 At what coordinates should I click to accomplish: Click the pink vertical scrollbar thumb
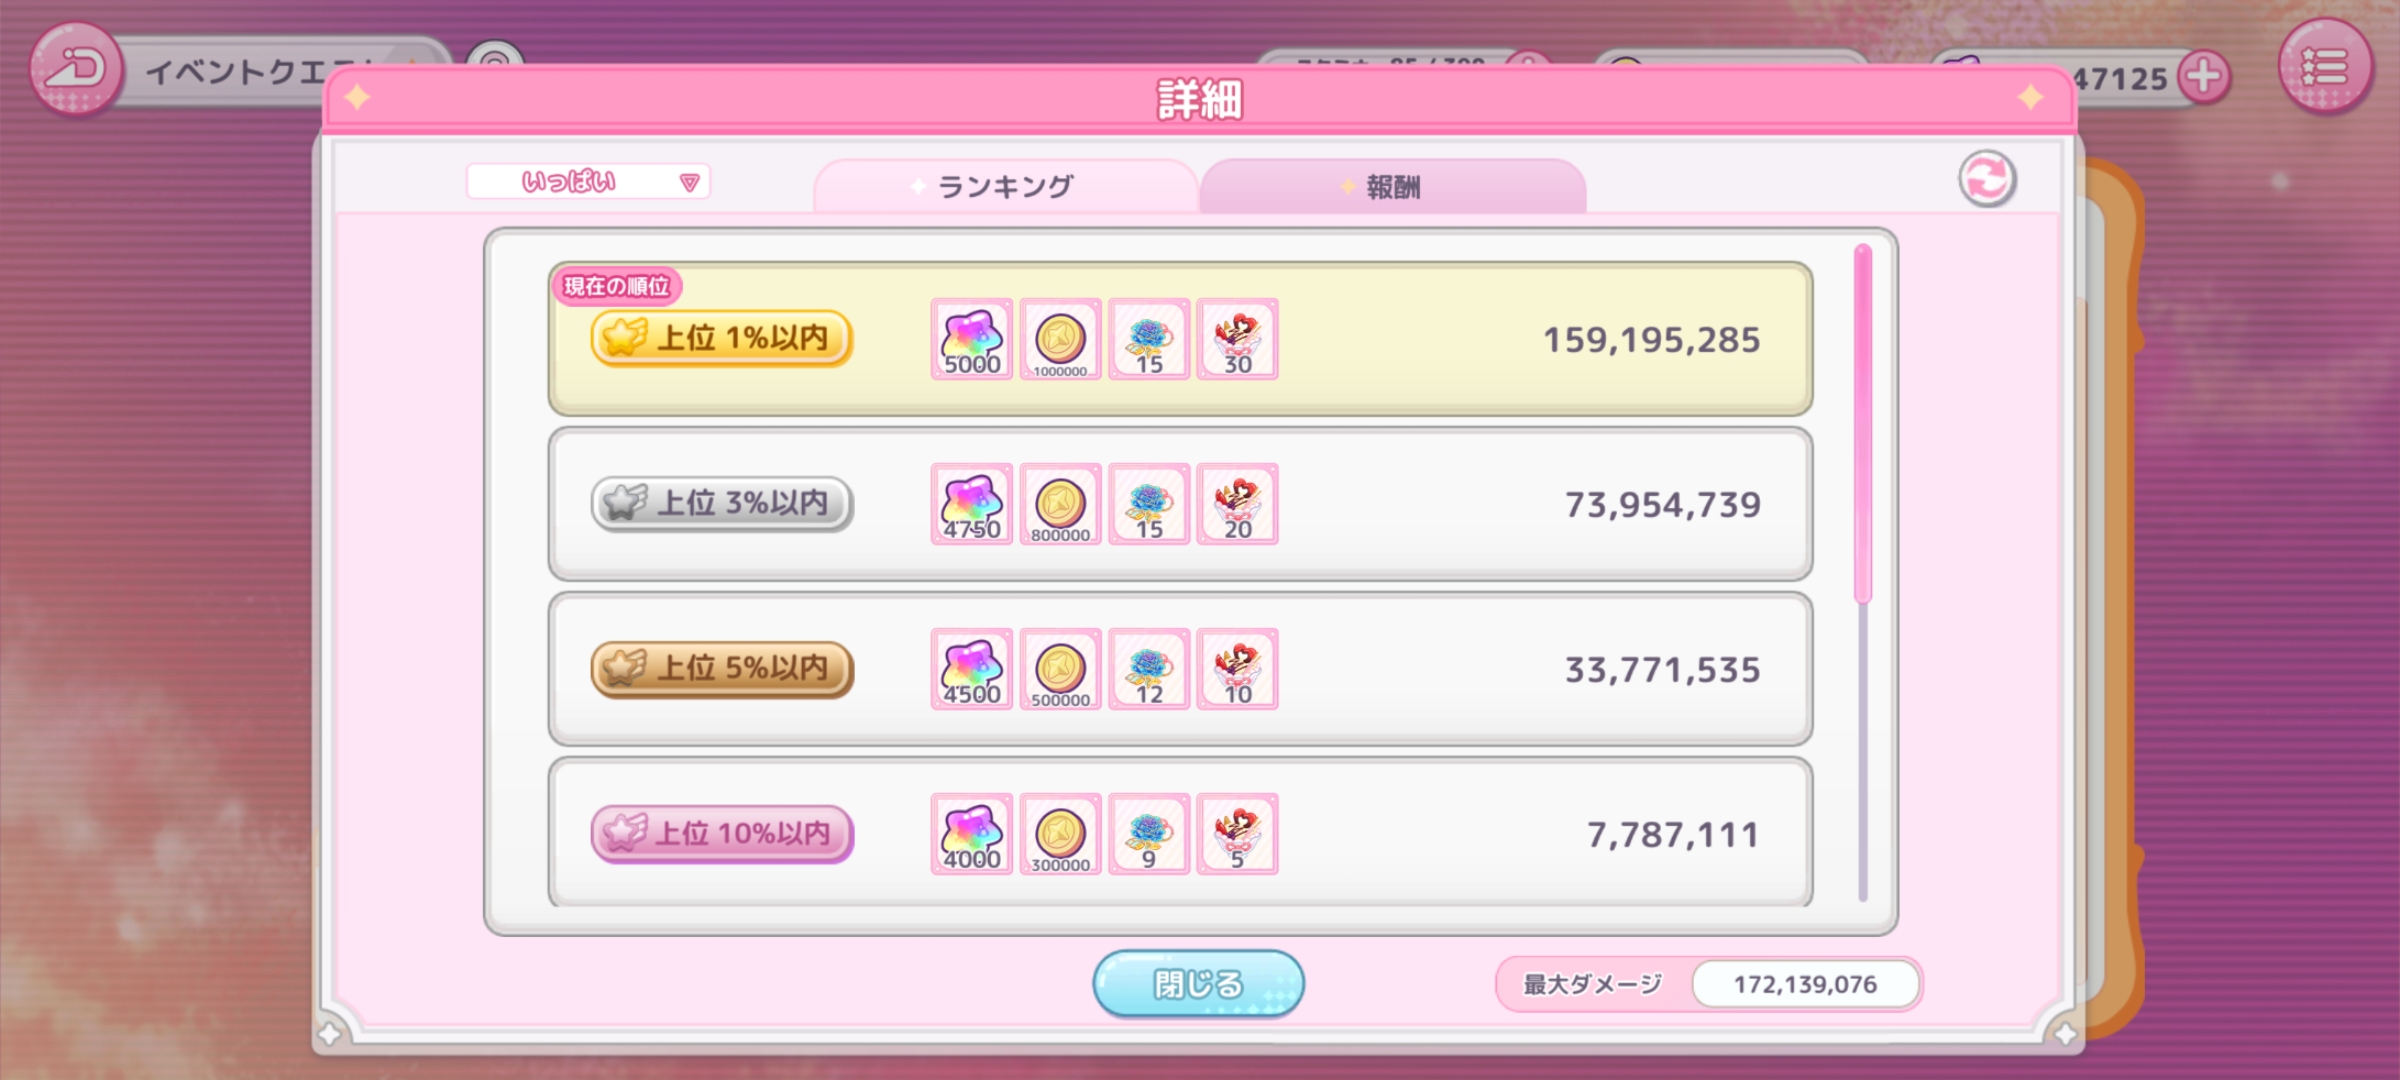point(1862,424)
